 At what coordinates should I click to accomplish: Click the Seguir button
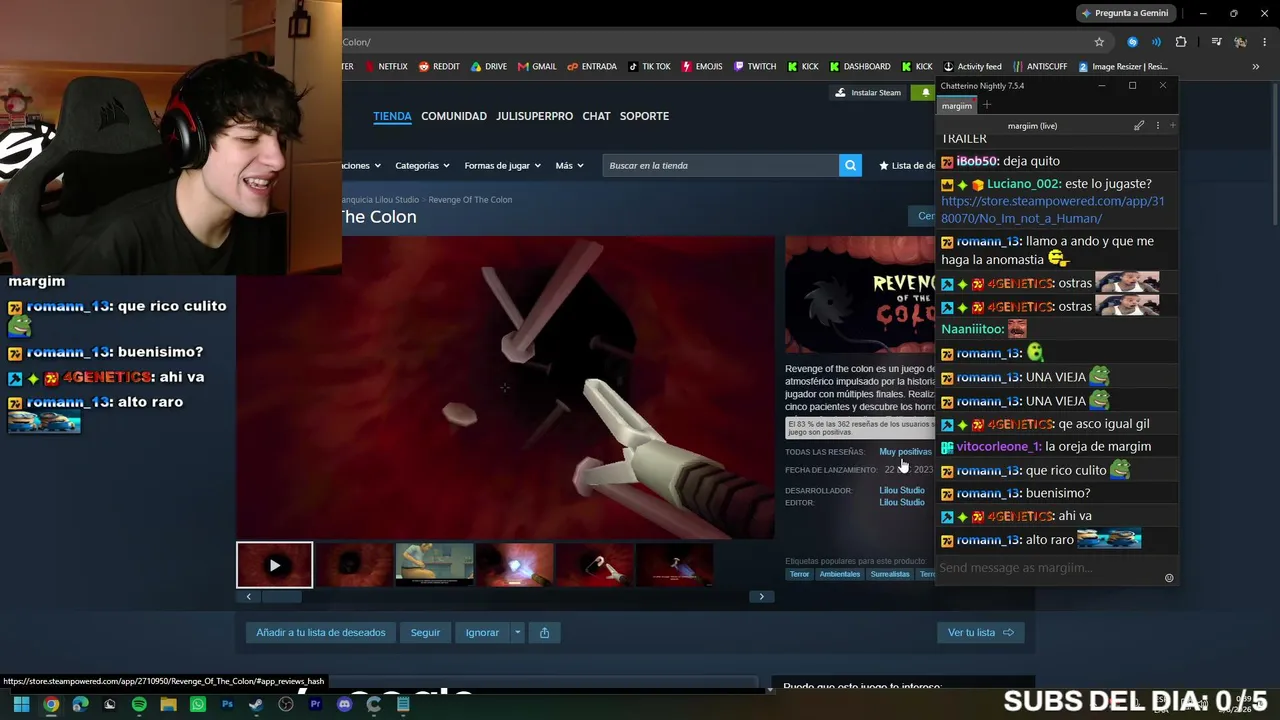click(x=425, y=632)
